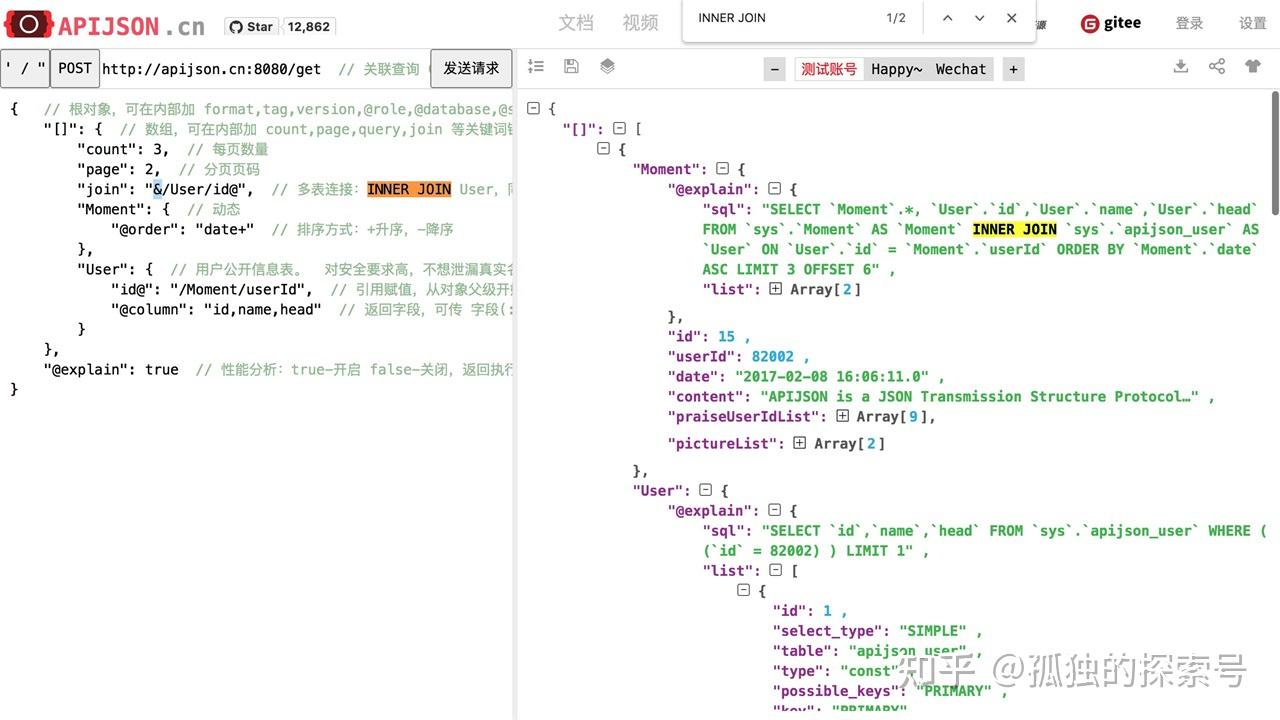Screen dimensions: 1280x720
Task: Collapse User explain "list" array
Action: click(x=775, y=570)
